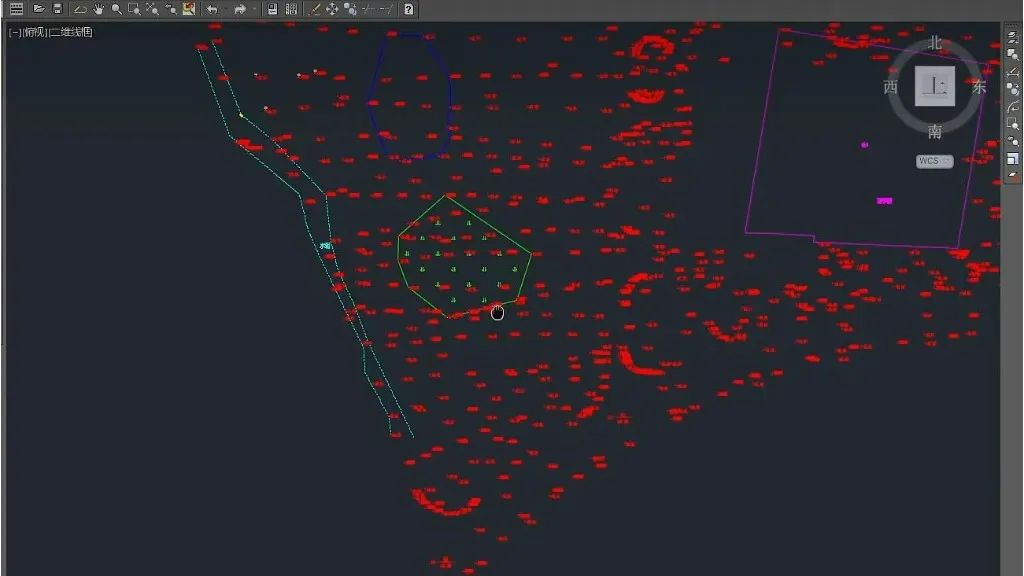Click the Open file folder icon
1024x576 pixels.
(x=39, y=9)
